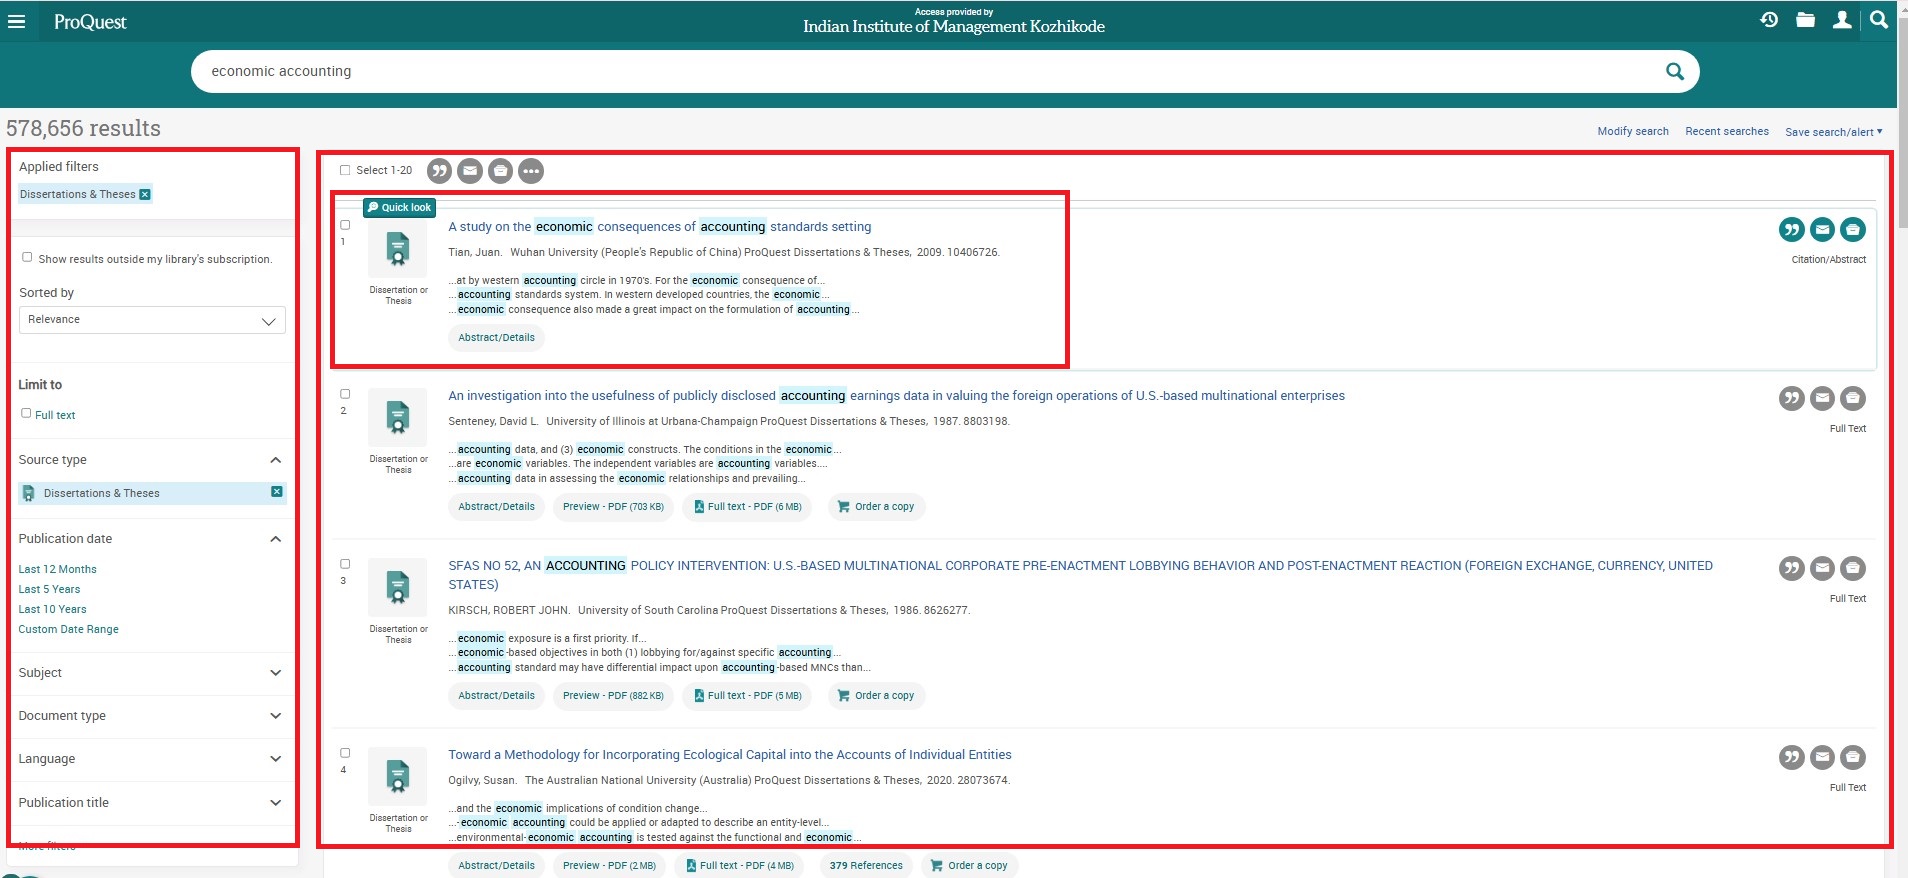Open the hamburger navigation menu
1908x878 pixels.
pyautogui.click(x=17, y=21)
